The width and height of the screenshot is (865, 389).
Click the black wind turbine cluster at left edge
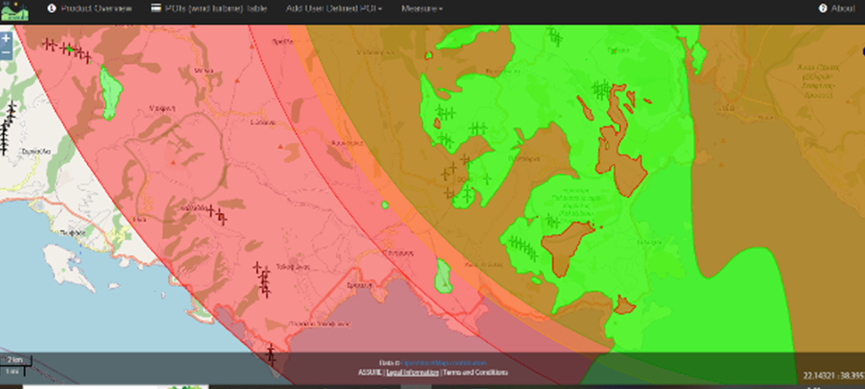coord(7,128)
